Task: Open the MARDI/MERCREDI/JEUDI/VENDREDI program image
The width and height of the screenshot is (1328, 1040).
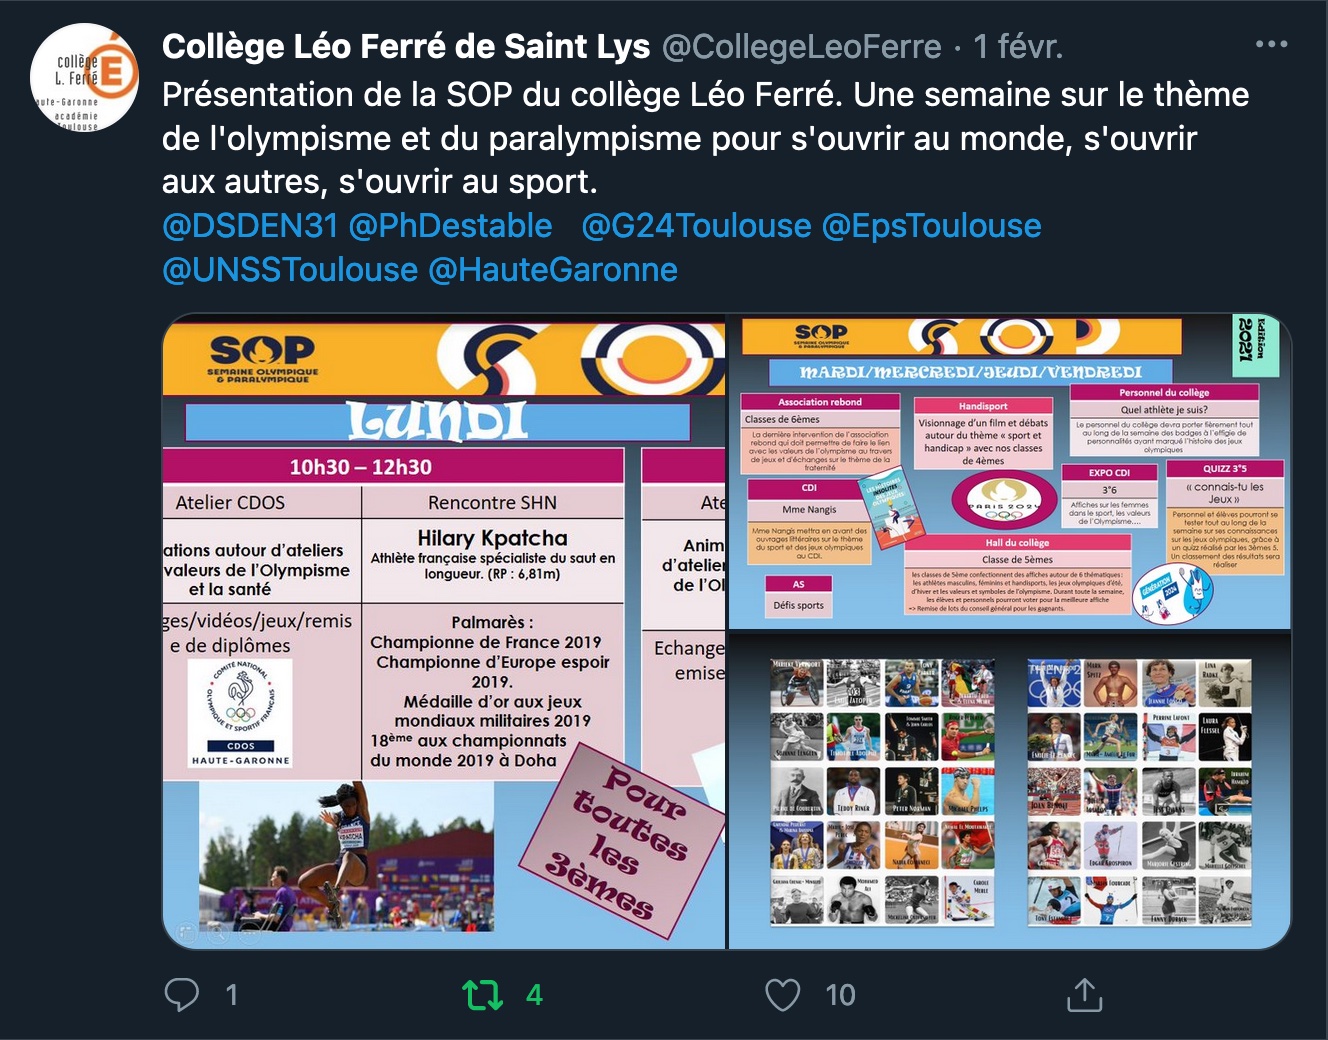Action: tap(1010, 472)
